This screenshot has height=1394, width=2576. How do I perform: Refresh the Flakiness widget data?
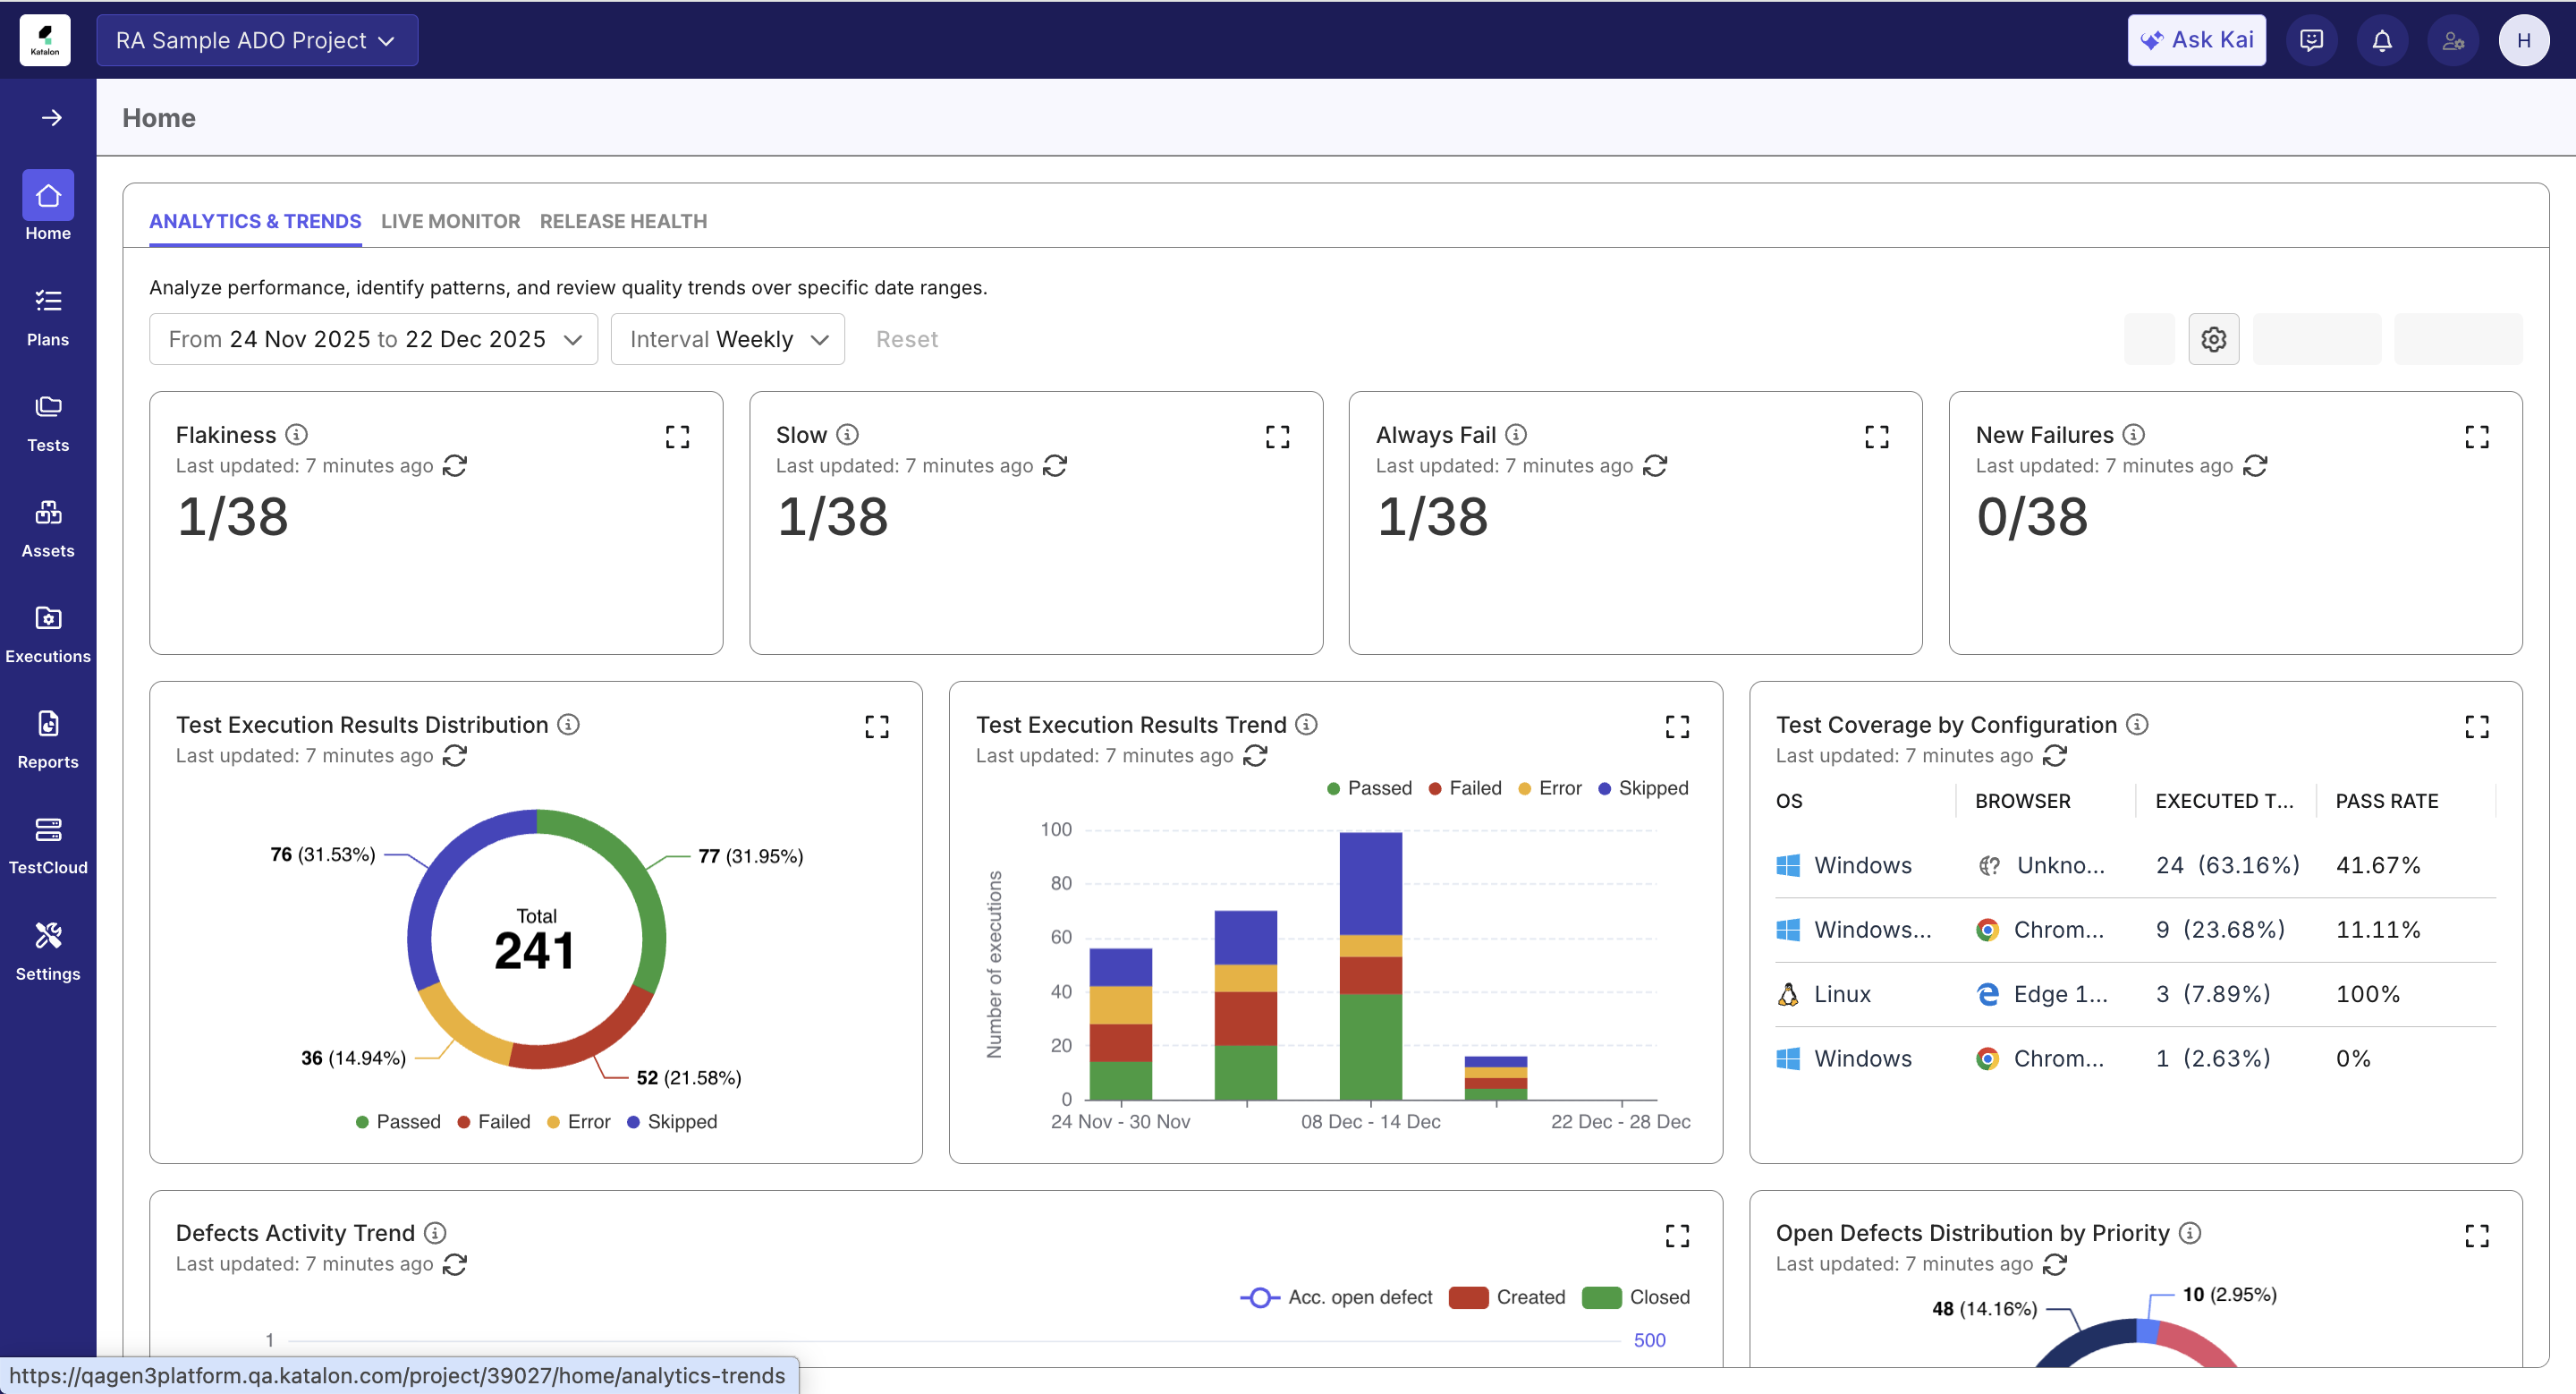point(457,466)
